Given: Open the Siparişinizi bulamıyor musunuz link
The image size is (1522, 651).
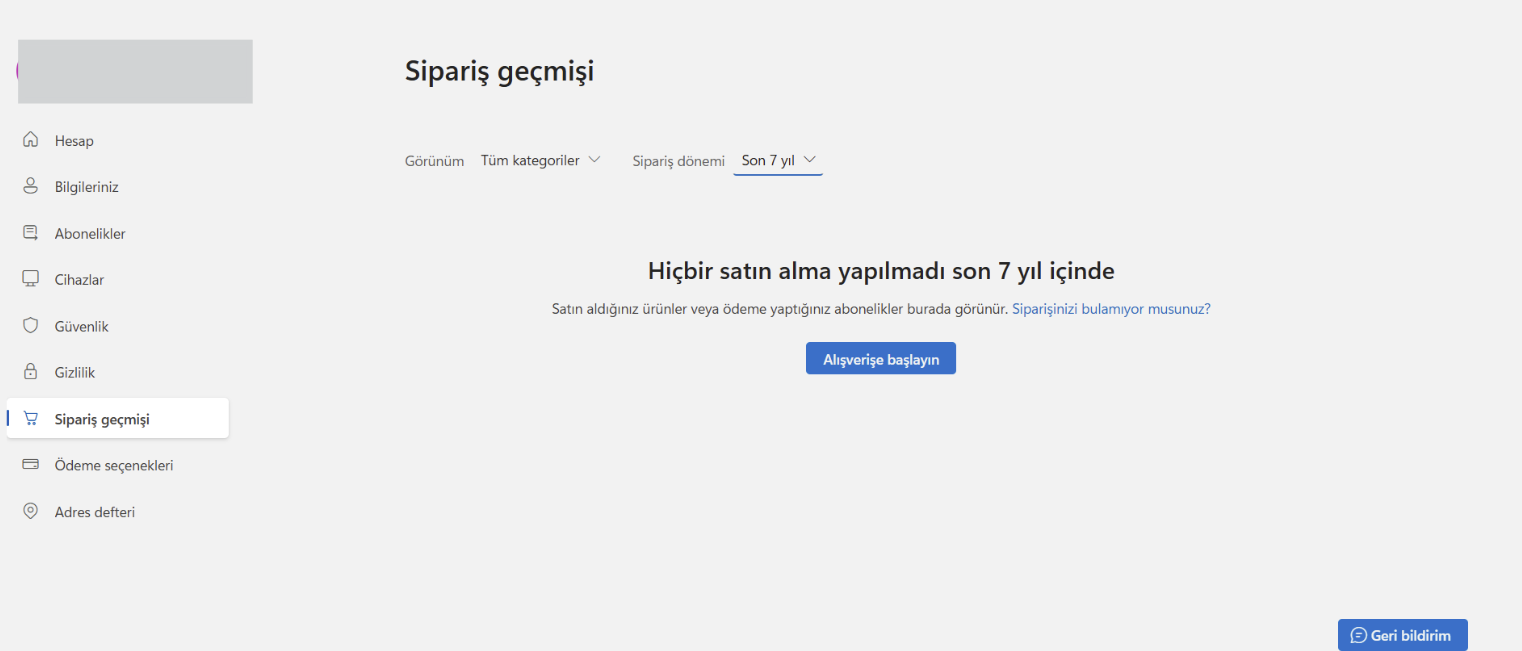Looking at the screenshot, I should pyautogui.click(x=1110, y=308).
